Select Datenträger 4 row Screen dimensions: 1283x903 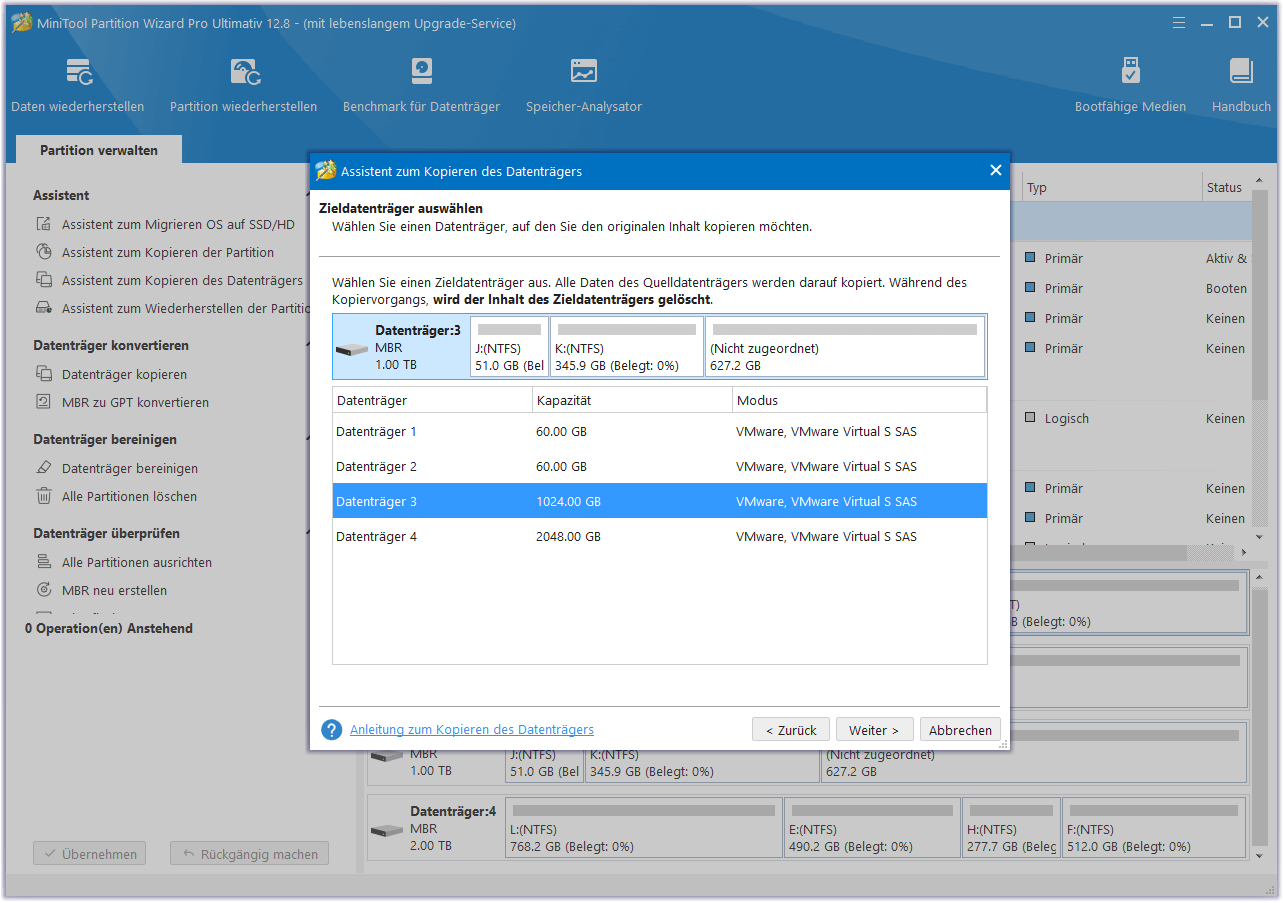[660, 536]
